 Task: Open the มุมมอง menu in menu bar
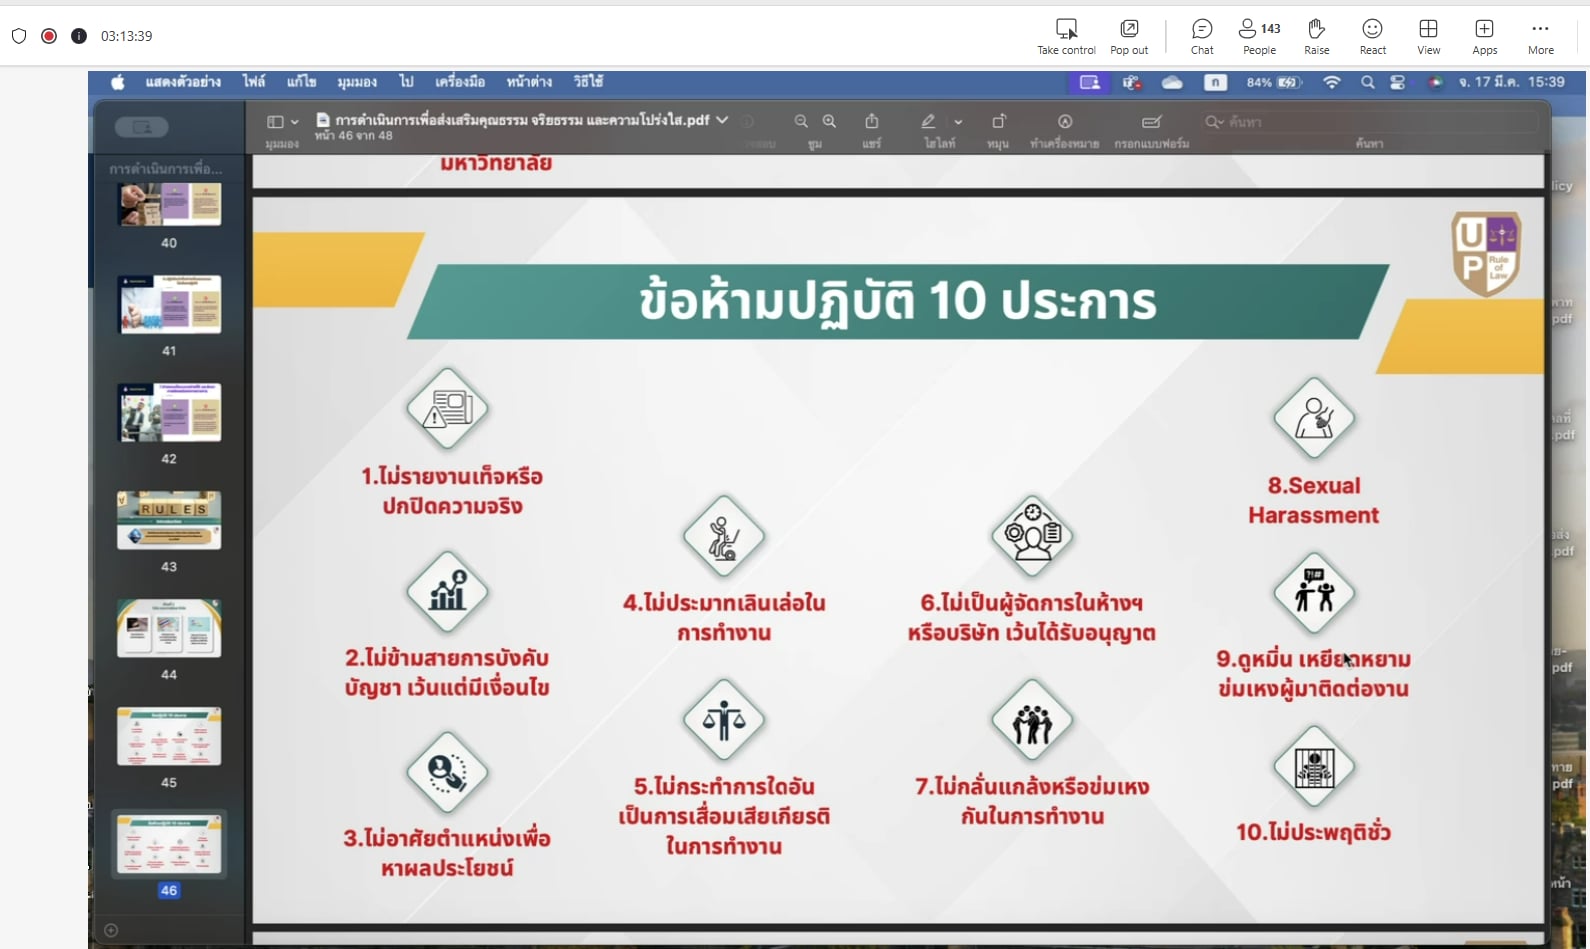(357, 82)
